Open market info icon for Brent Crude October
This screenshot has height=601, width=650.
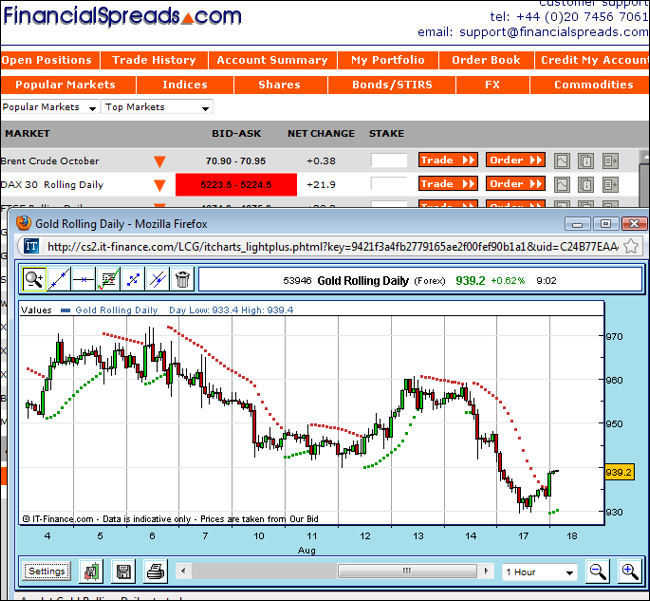(x=586, y=161)
